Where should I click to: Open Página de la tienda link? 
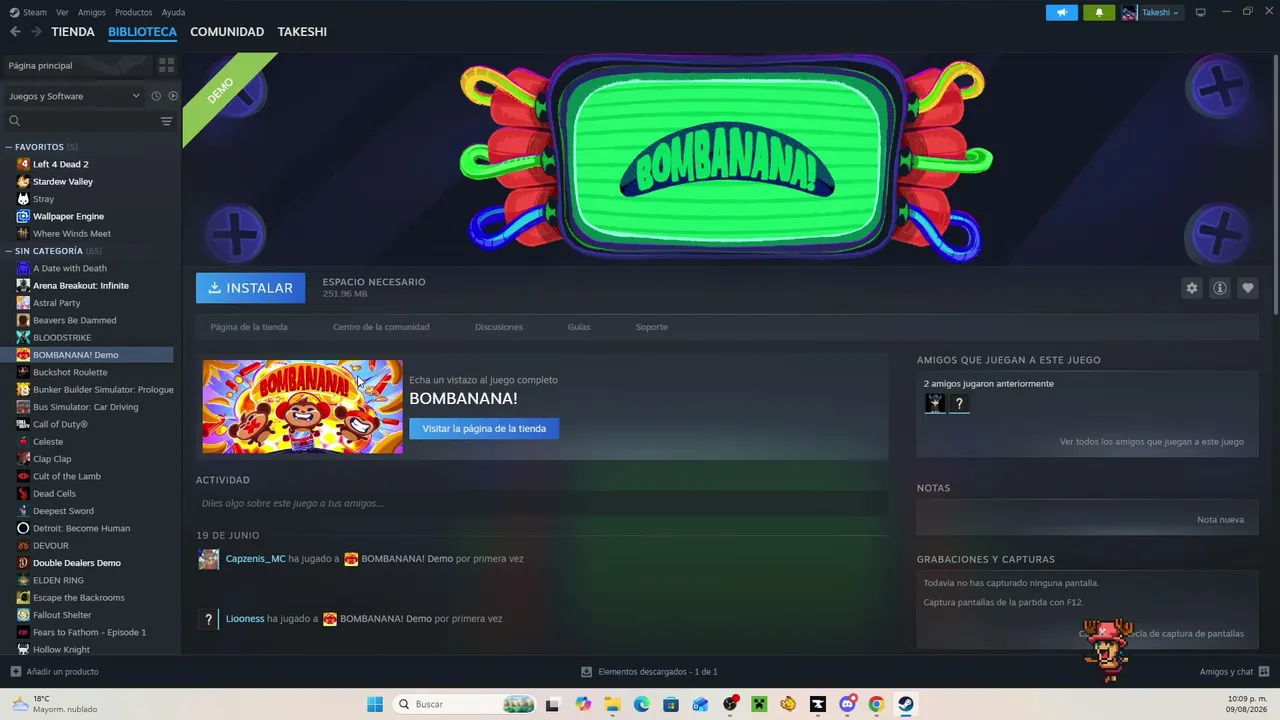tap(249, 327)
